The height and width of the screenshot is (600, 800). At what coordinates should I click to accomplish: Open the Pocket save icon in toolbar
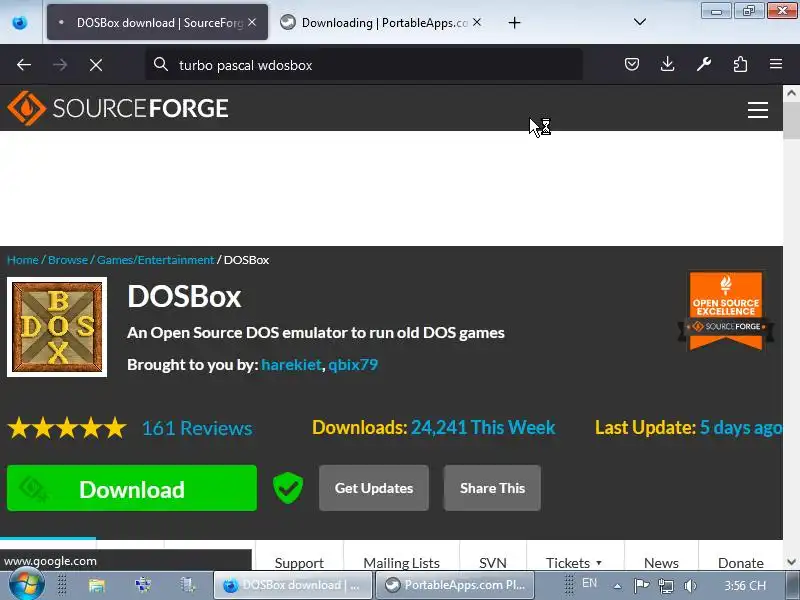(632, 64)
